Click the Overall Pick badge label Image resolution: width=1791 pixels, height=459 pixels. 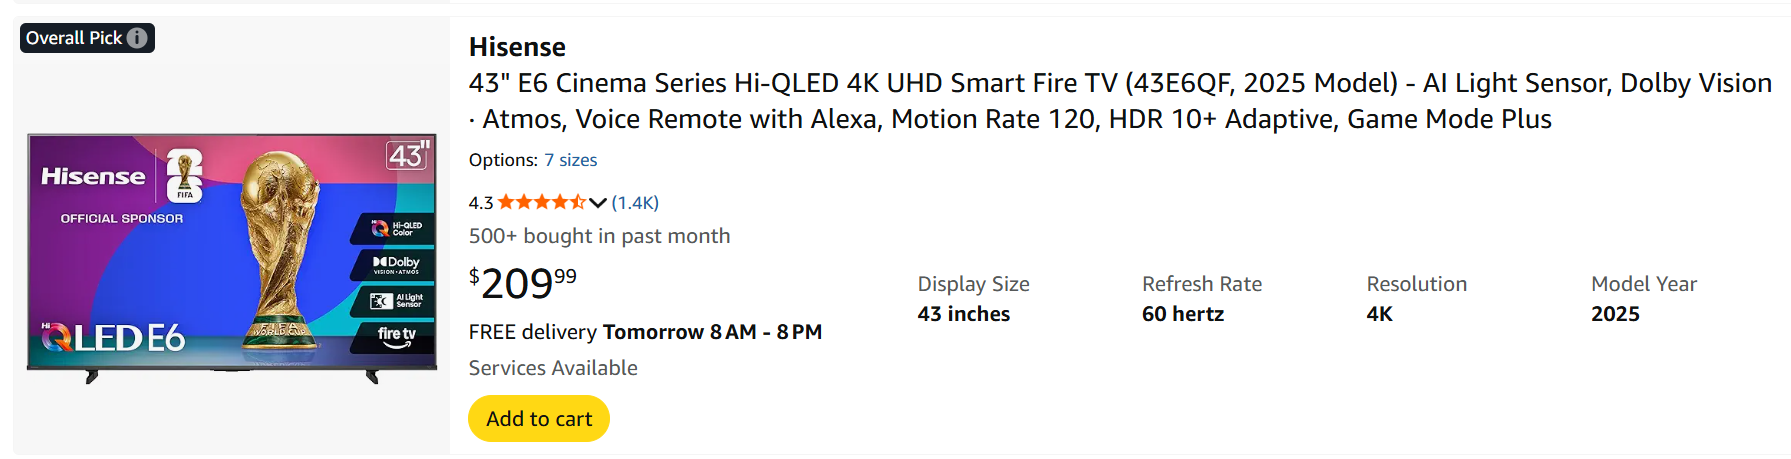[x=74, y=38]
